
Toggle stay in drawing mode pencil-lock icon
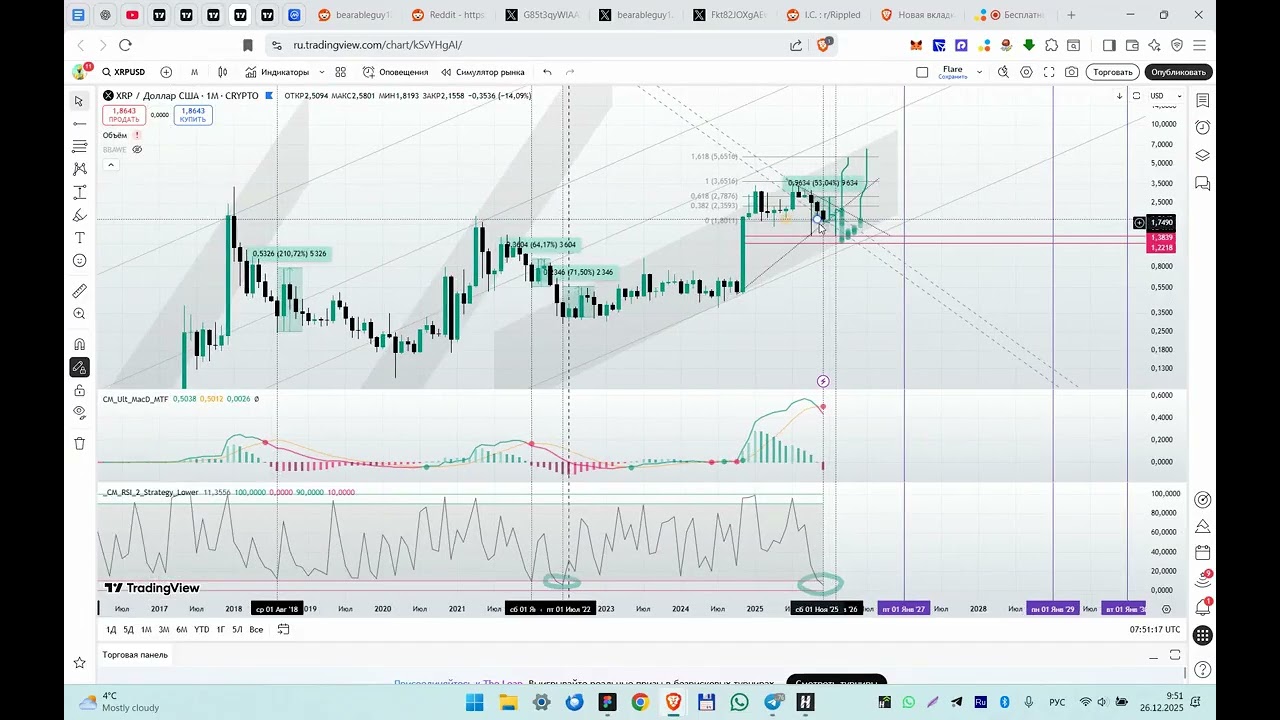[x=79, y=368]
